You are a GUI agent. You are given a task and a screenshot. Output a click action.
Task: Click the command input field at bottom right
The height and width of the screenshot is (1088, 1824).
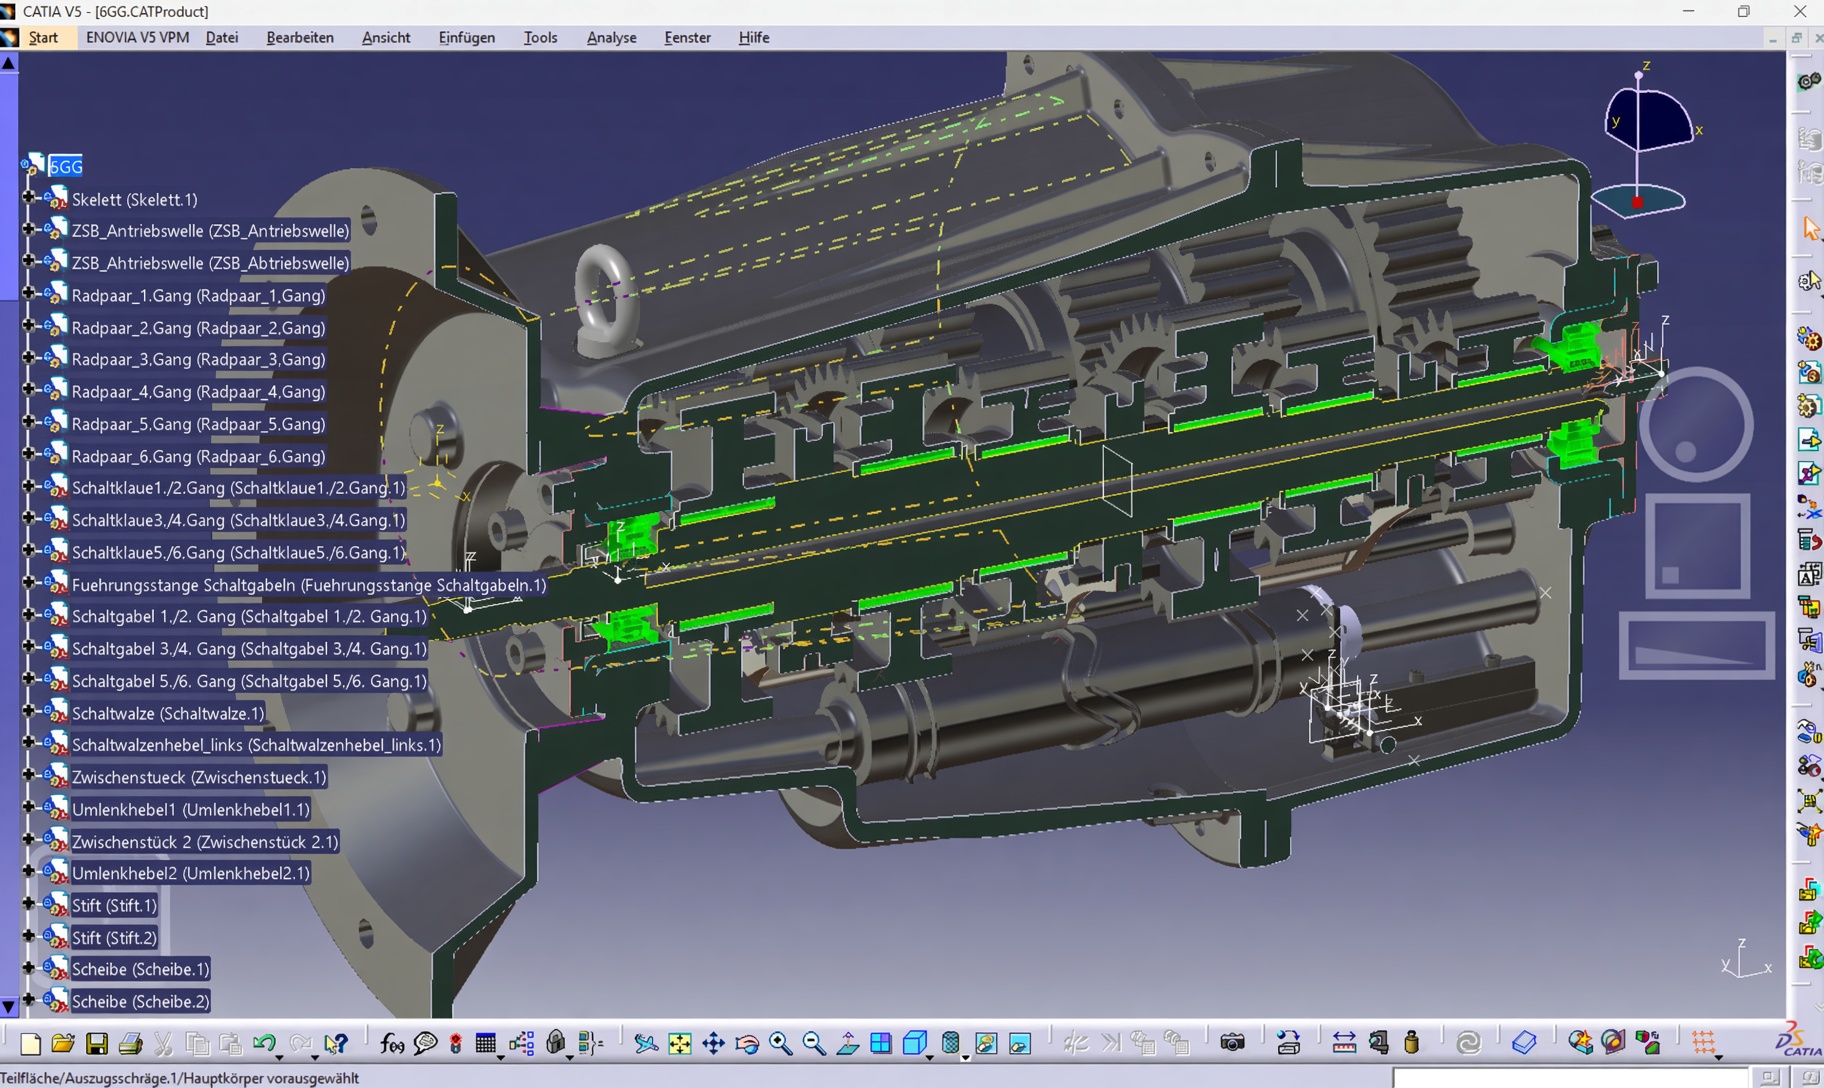point(1570,1077)
